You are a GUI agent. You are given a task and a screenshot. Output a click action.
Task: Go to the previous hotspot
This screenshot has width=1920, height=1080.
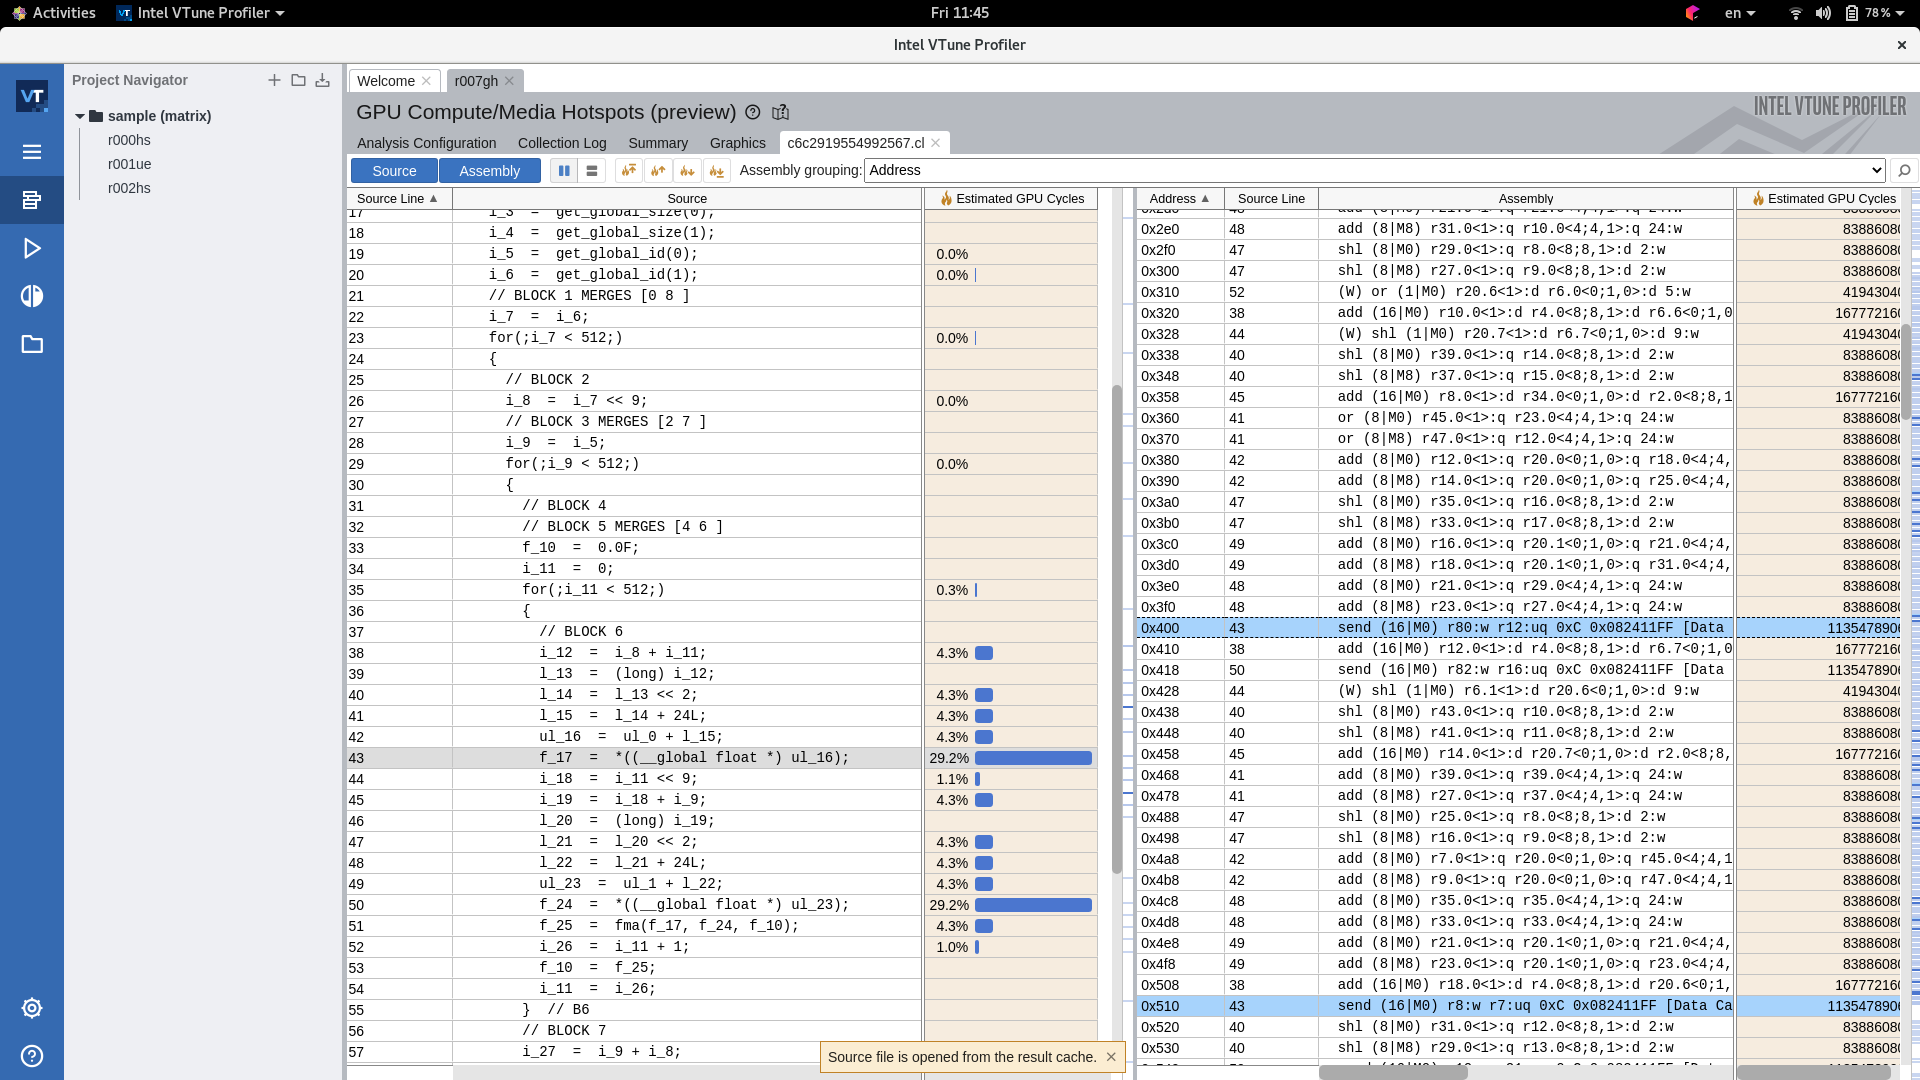coord(658,171)
